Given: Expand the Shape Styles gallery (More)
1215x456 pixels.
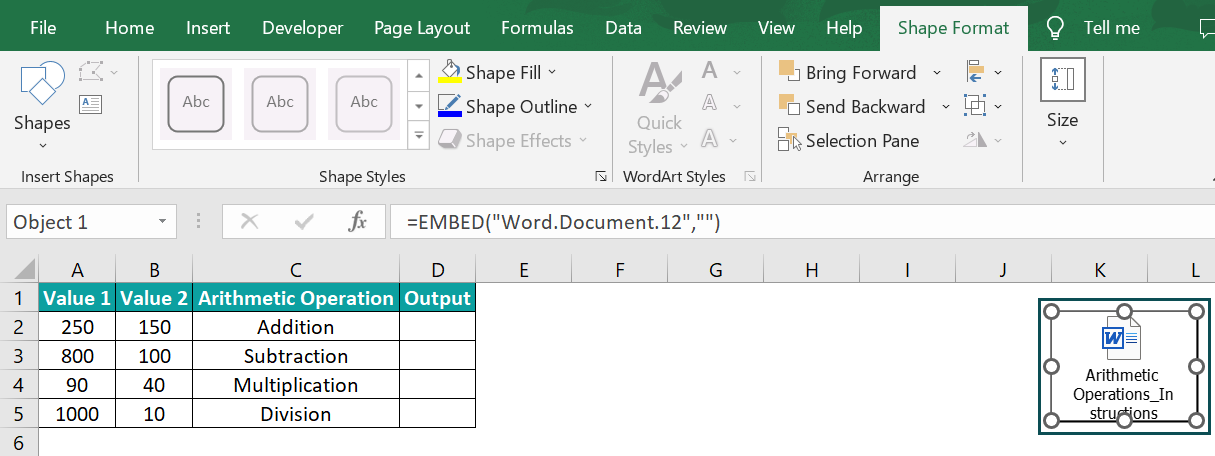Looking at the screenshot, I should click(419, 137).
